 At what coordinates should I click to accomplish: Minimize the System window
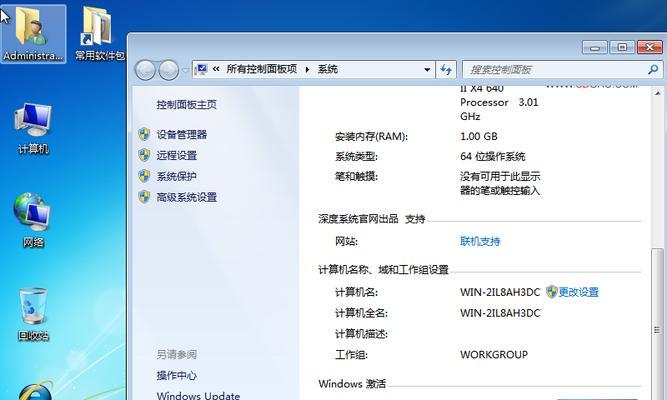pyautogui.click(x=595, y=47)
